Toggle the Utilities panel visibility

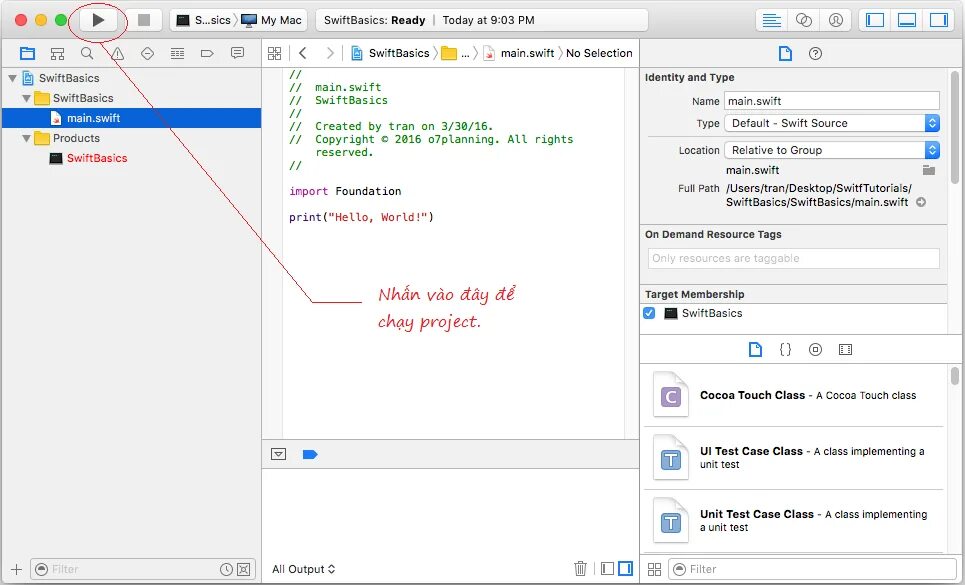[939, 20]
